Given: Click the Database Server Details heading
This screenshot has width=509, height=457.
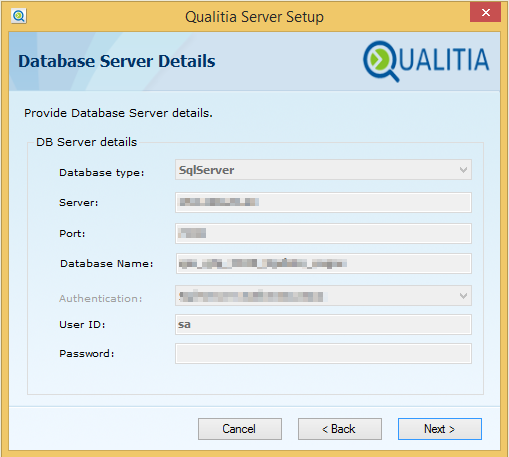Looking at the screenshot, I should click(x=117, y=61).
